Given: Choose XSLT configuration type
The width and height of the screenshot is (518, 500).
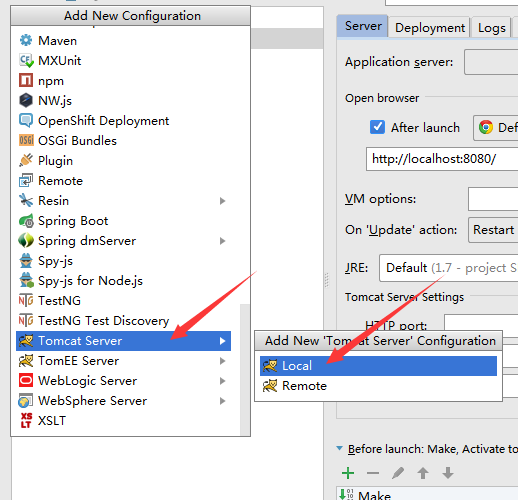Looking at the screenshot, I should coord(123,421).
